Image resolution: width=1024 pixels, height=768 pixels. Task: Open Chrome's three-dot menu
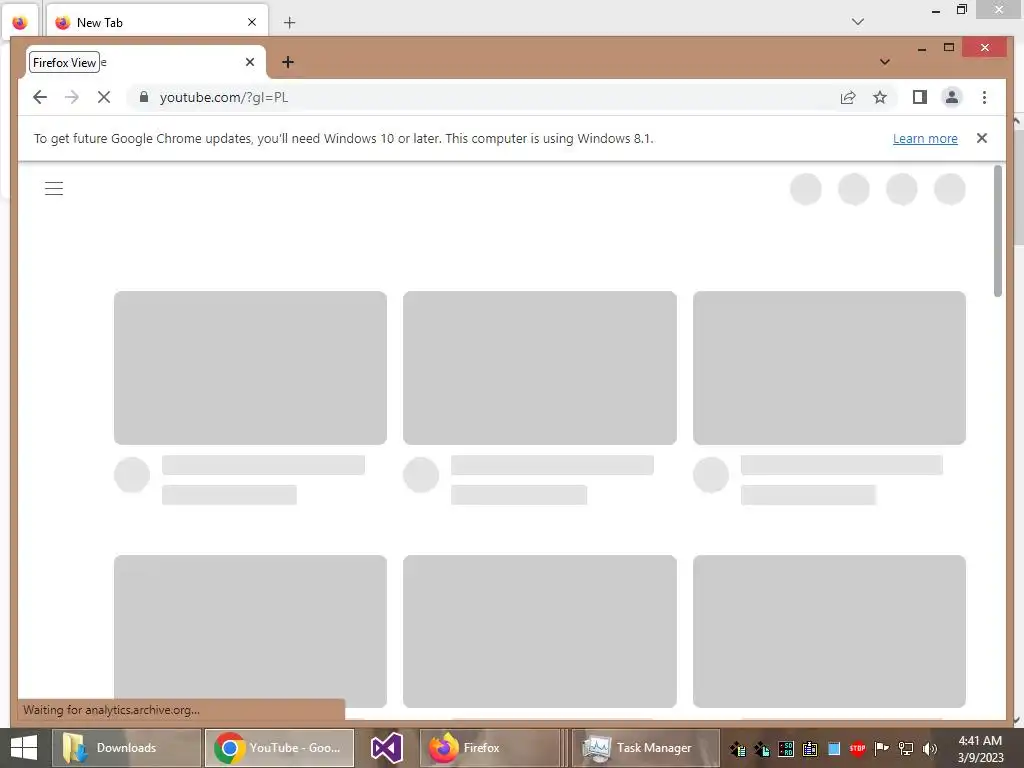984,97
